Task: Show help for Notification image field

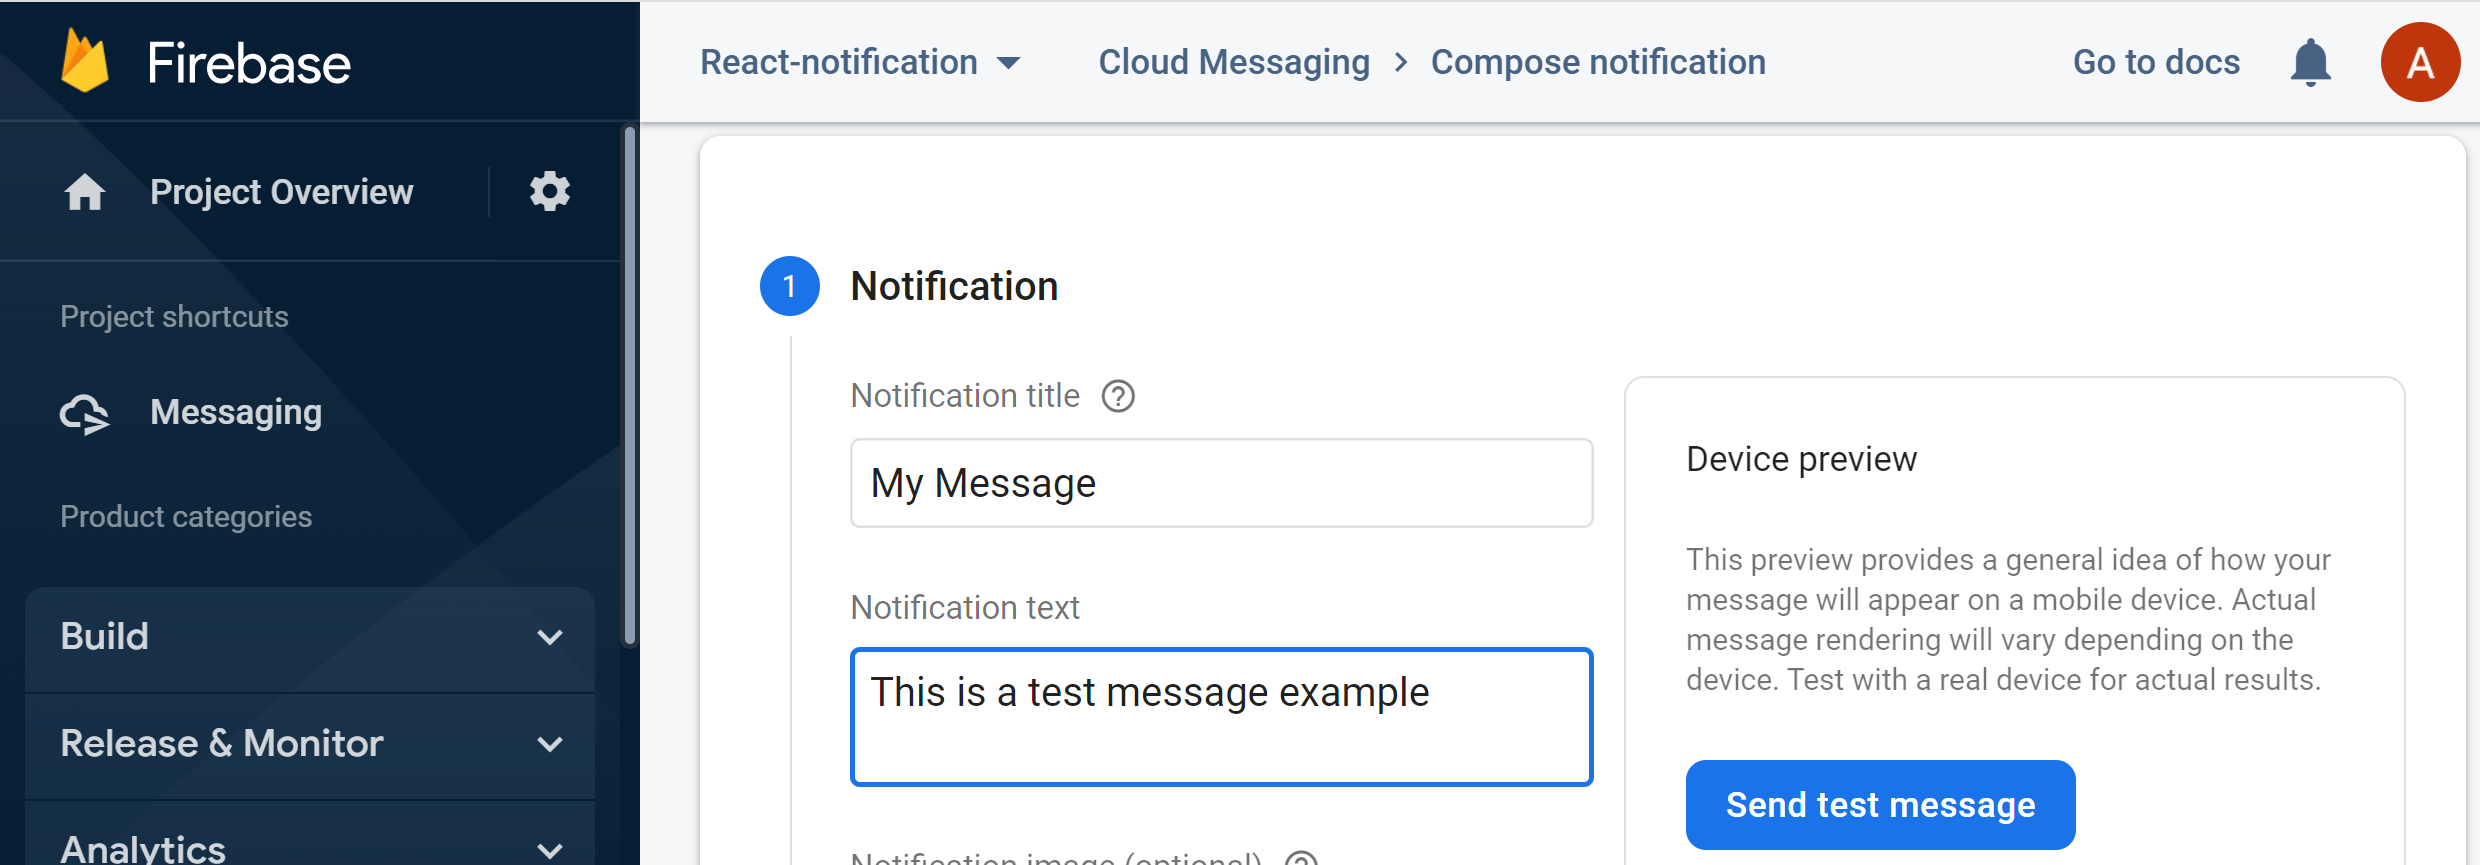Action: (1301, 858)
